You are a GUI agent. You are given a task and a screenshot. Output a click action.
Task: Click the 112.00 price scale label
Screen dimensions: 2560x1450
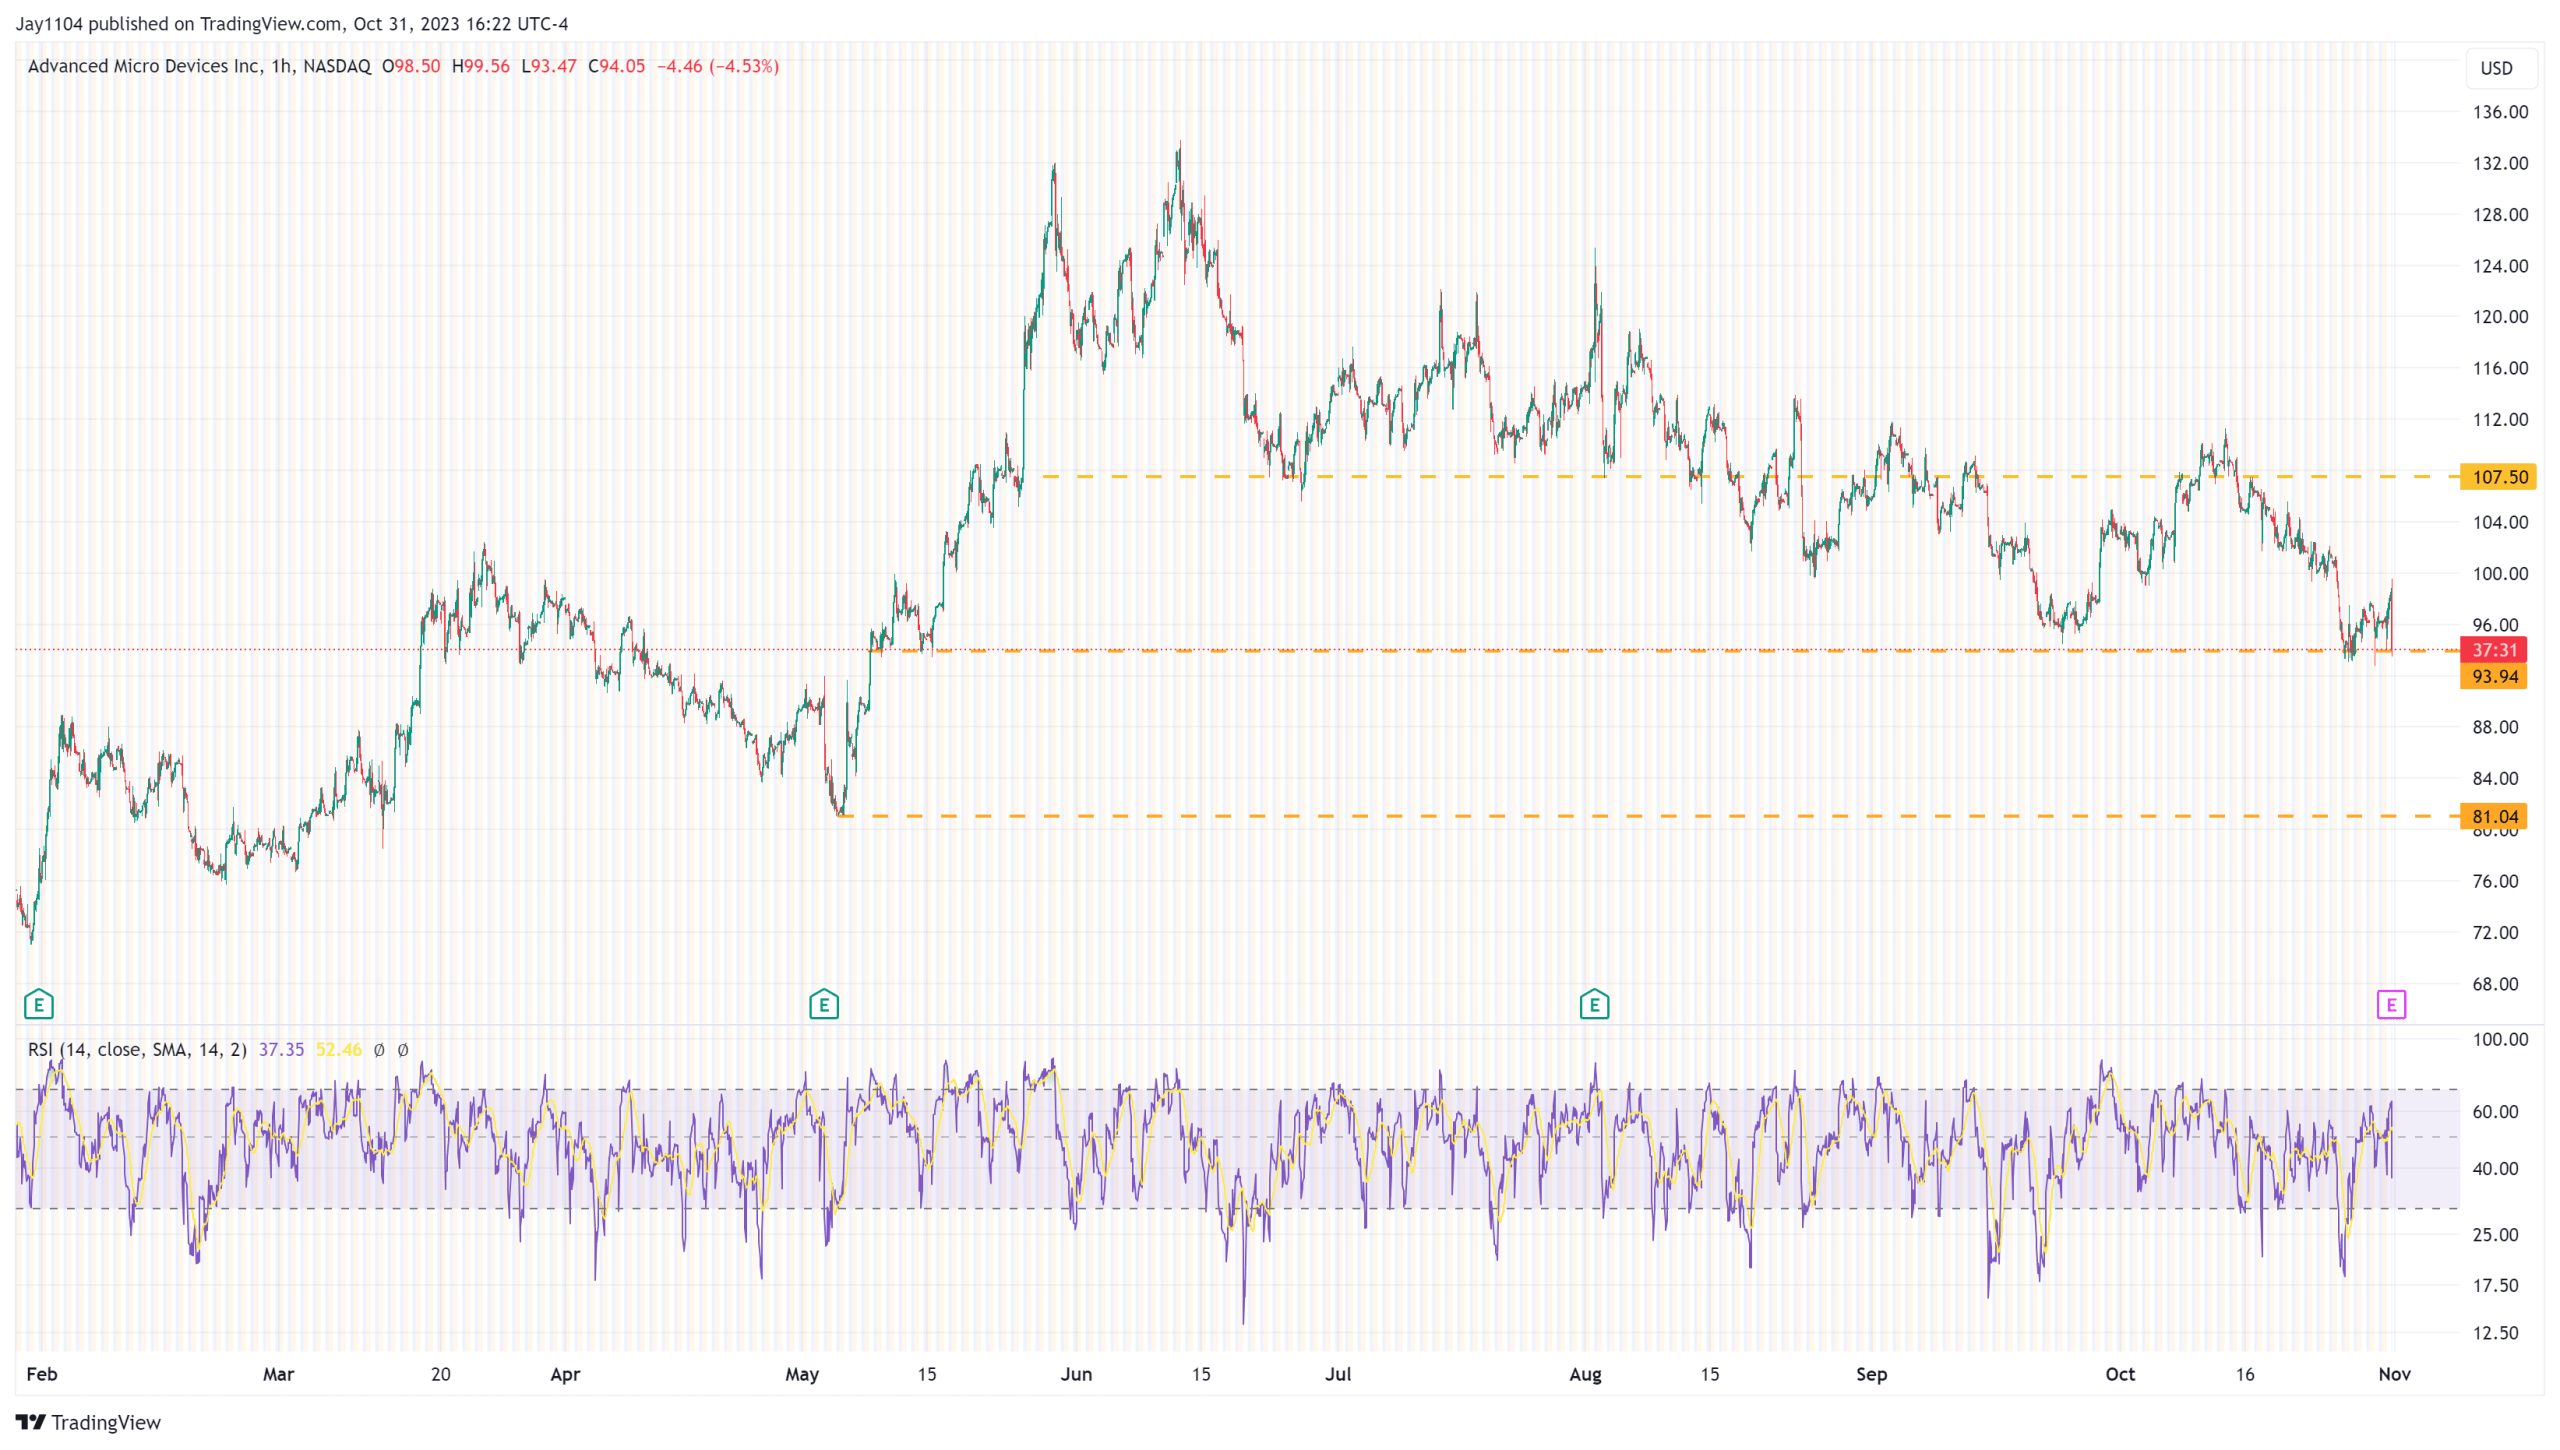click(x=2500, y=420)
